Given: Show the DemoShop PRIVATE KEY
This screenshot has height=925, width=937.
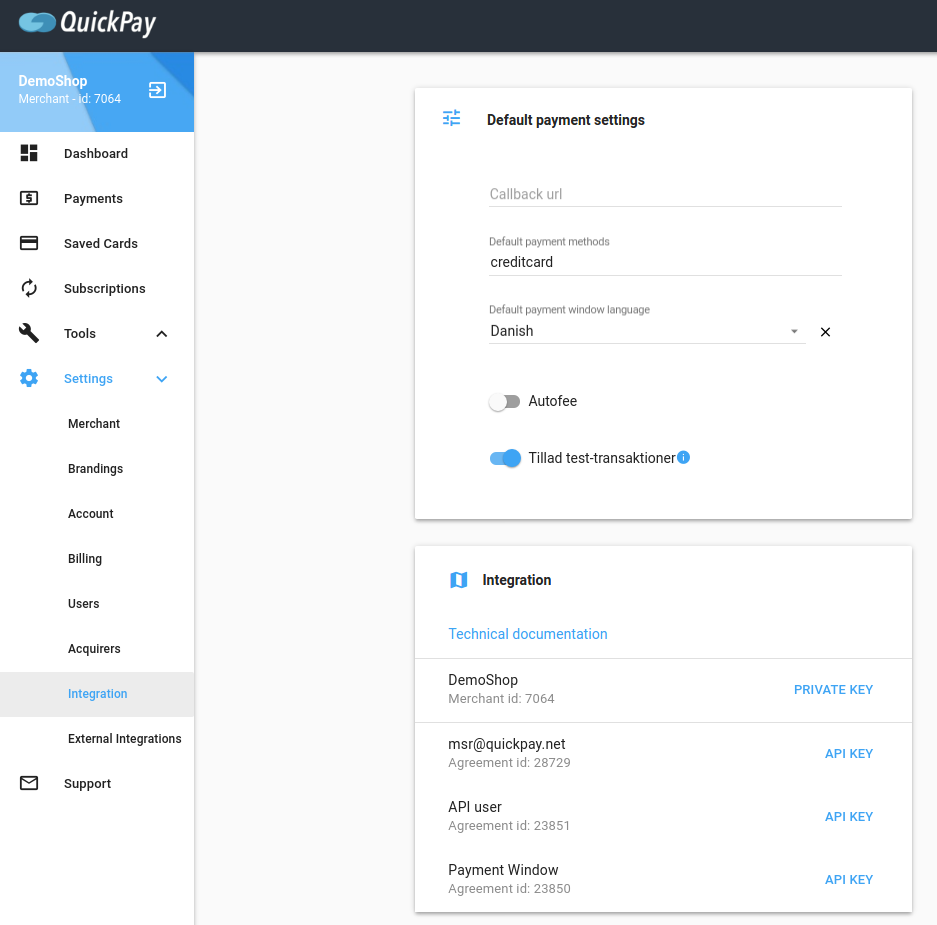Looking at the screenshot, I should tap(833, 690).
